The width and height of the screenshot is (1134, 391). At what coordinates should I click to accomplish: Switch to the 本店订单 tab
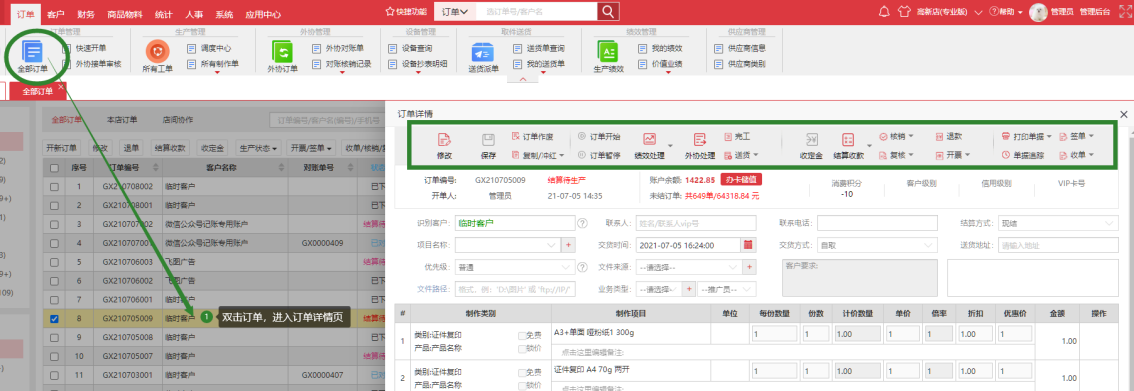pos(122,120)
